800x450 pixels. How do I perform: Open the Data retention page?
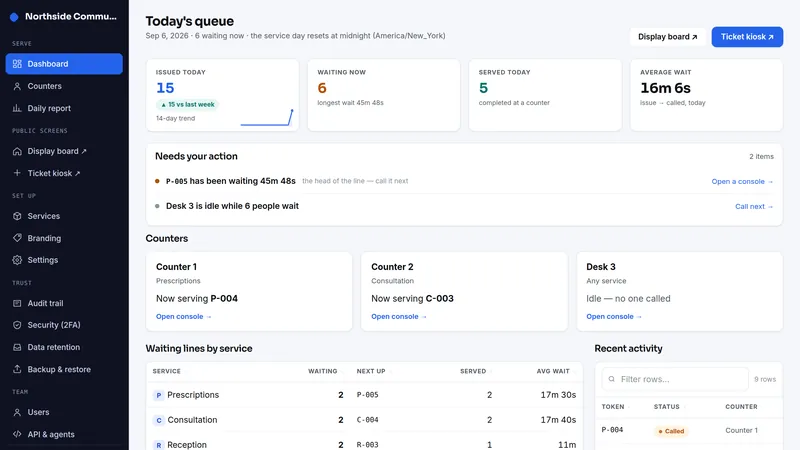(x=64, y=347)
